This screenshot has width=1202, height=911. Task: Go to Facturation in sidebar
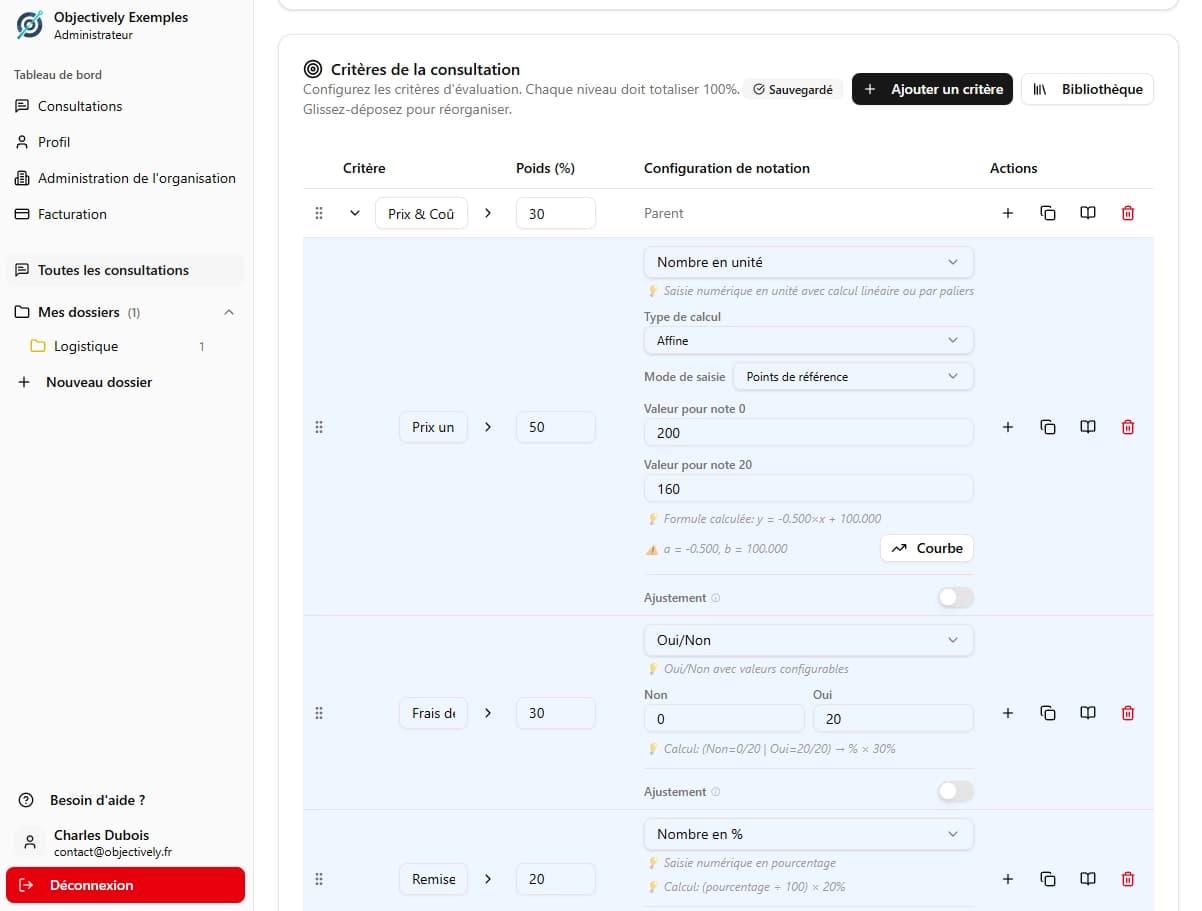(72, 214)
